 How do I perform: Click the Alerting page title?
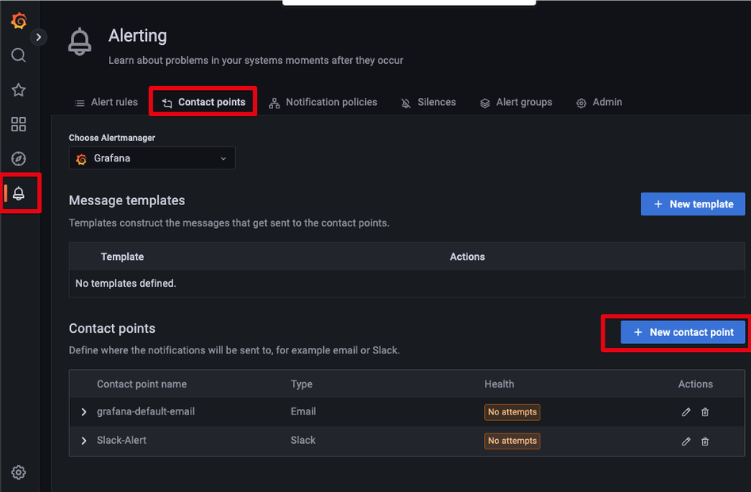137,36
